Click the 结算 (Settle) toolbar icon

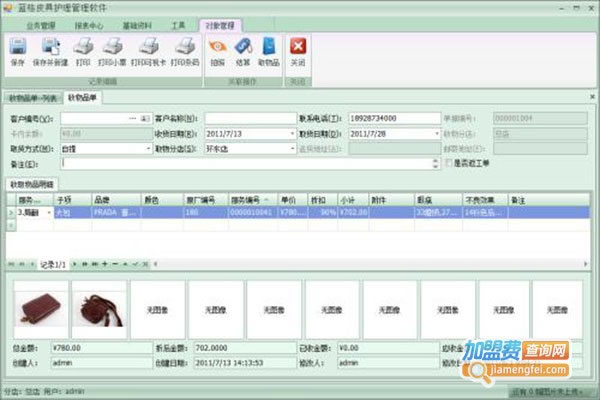pyautogui.click(x=242, y=47)
